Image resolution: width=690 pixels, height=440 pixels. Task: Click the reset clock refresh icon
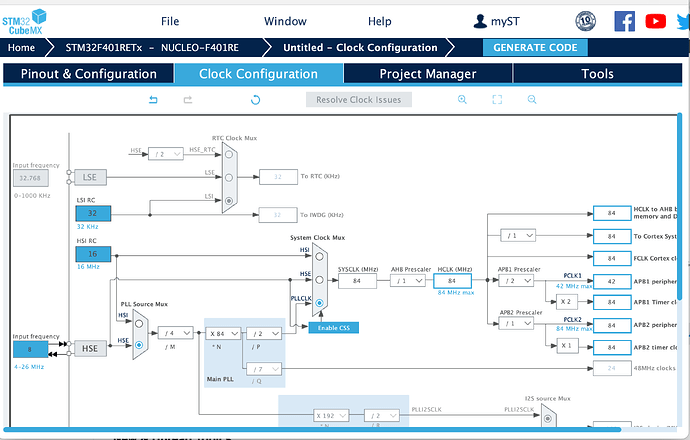coord(255,100)
